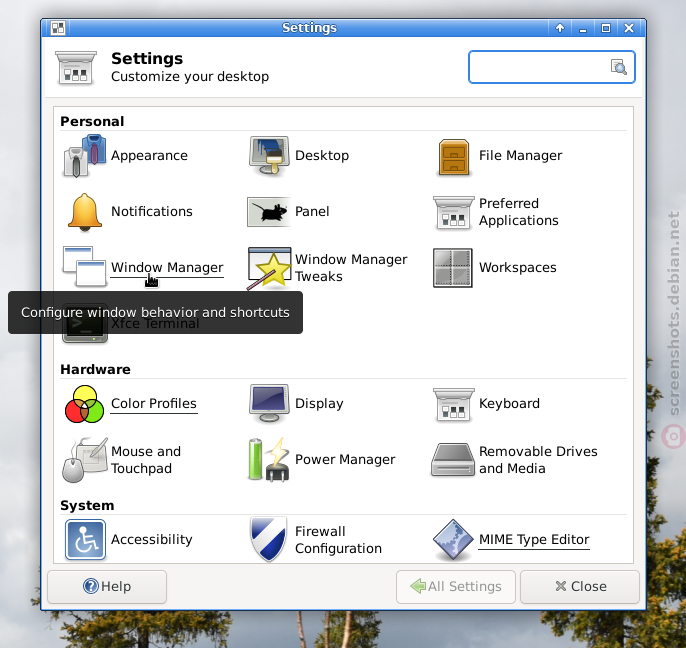The width and height of the screenshot is (686, 648).
Task: Open the Removable Drives and Media icon
Action: pos(453,460)
